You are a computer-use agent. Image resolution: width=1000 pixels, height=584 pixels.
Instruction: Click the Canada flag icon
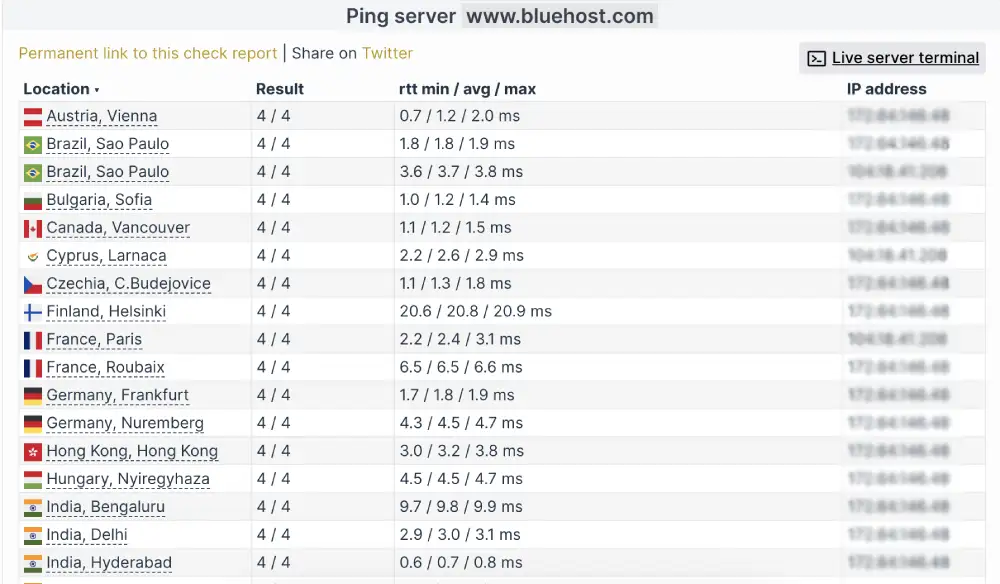point(31,228)
